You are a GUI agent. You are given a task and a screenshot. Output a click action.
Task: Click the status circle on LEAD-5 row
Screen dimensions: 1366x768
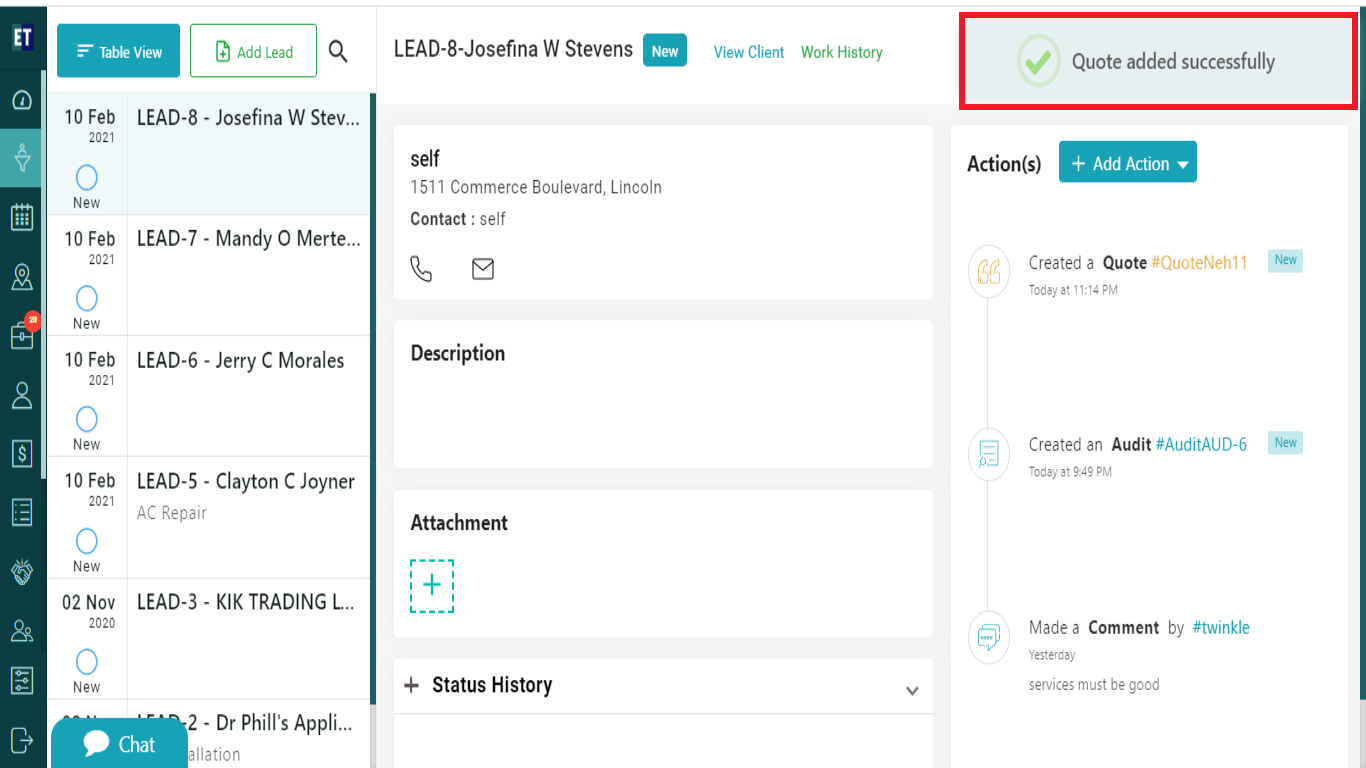click(87, 541)
